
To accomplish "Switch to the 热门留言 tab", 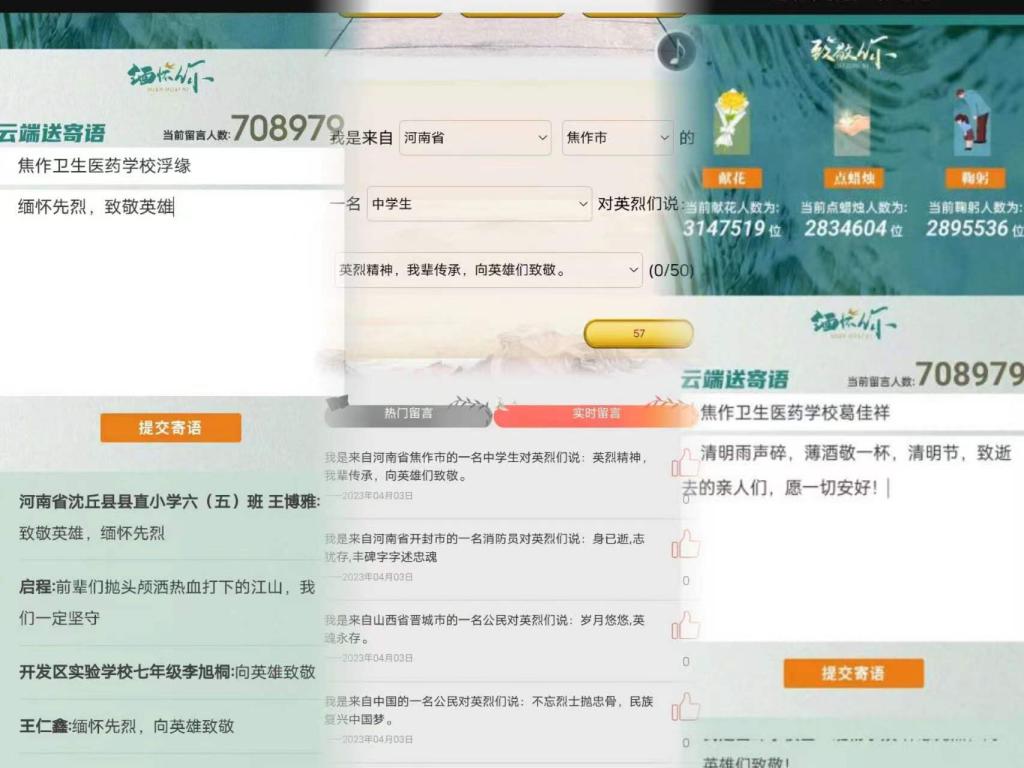I will point(408,412).
